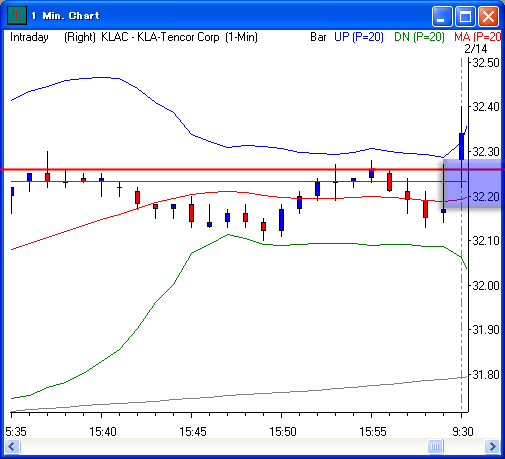Minimize the 1 Min. Chart window
The height and width of the screenshot is (459, 505).
pos(442,16)
